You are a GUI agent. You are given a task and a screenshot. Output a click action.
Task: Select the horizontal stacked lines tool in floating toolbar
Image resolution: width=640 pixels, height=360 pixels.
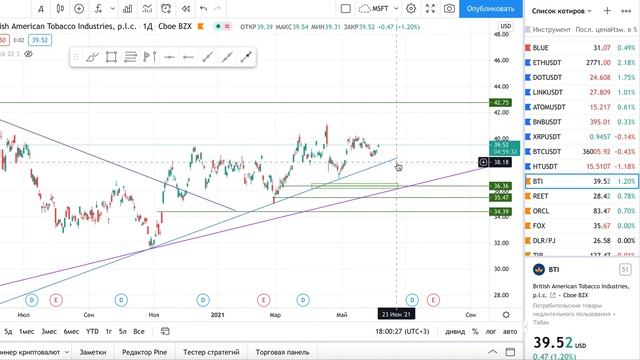pos(130,57)
